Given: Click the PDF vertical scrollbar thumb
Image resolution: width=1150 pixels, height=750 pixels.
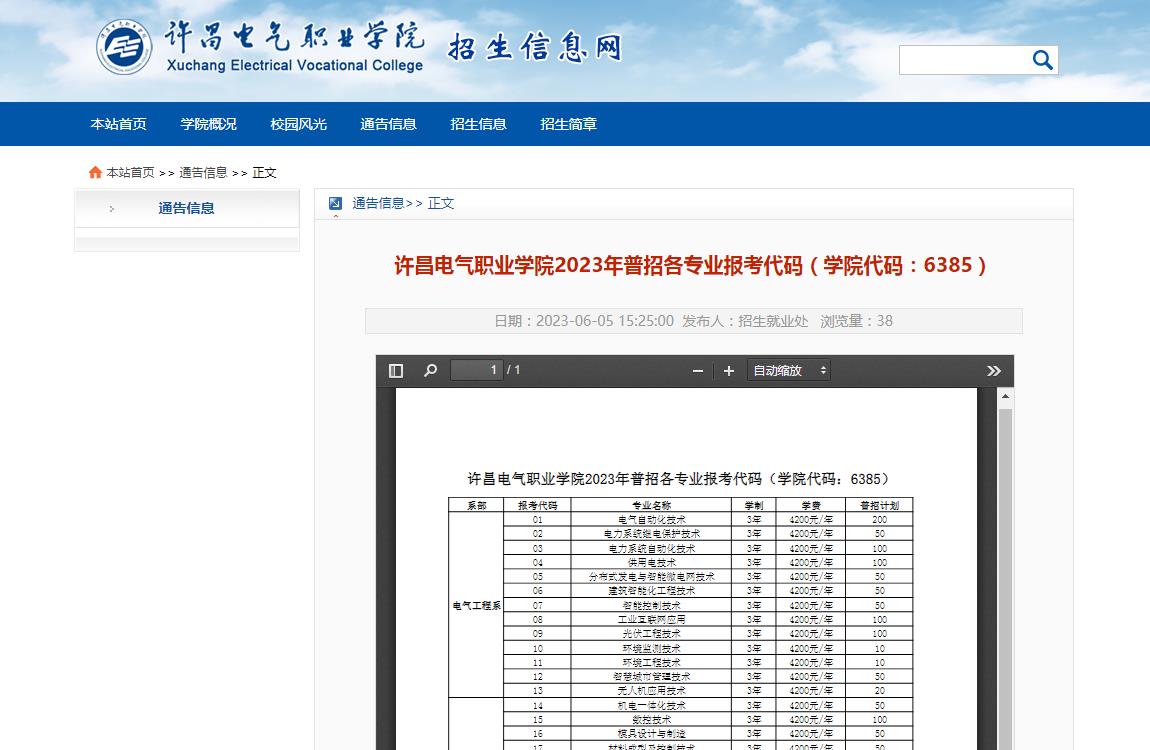Looking at the screenshot, I should (x=1006, y=579).
